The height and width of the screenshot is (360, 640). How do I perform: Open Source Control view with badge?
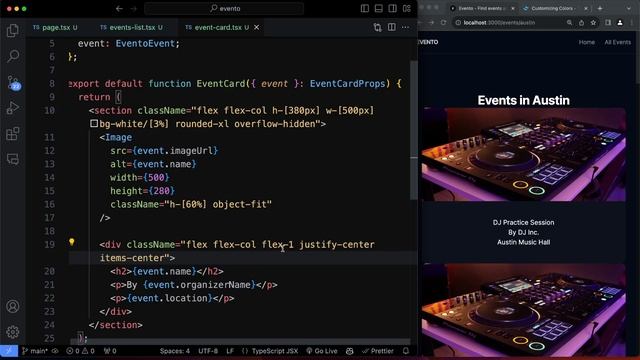(x=13, y=83)
